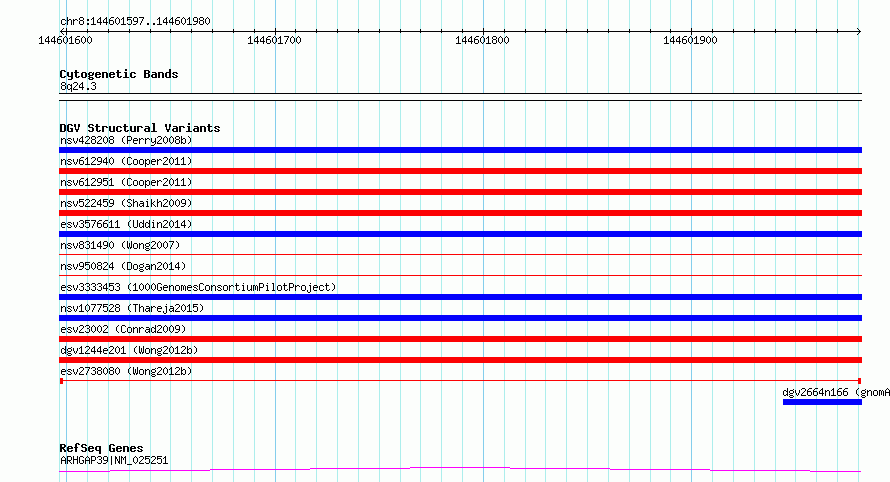This screenshot has width=890, height=482.
Task: Click the chr8:144601597..144601980 region label
Action: pyautogui.click(x=135, y=21)
